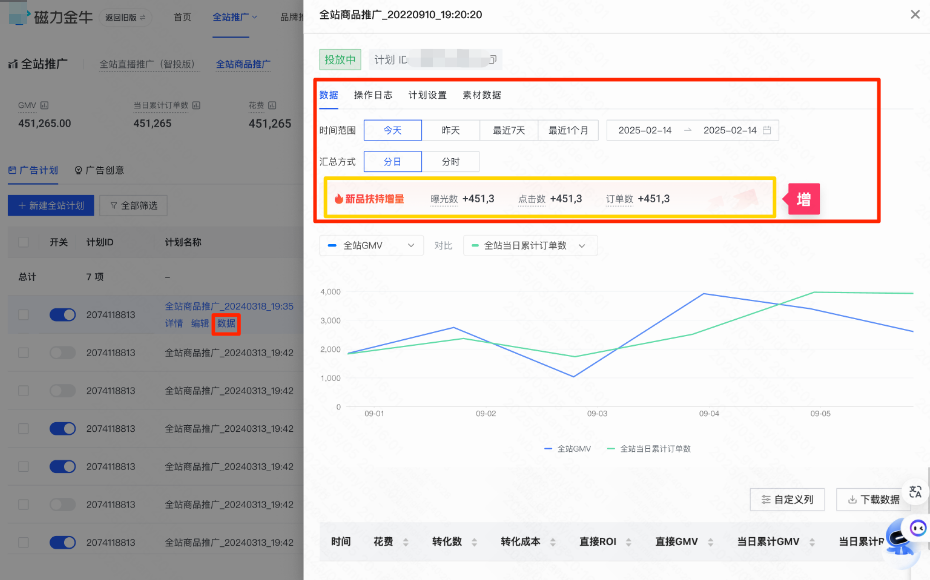Image resolution: width=930 pixels, height=580 pixels.
Task: Sort table by 花费 column
Action: [406, 541]
